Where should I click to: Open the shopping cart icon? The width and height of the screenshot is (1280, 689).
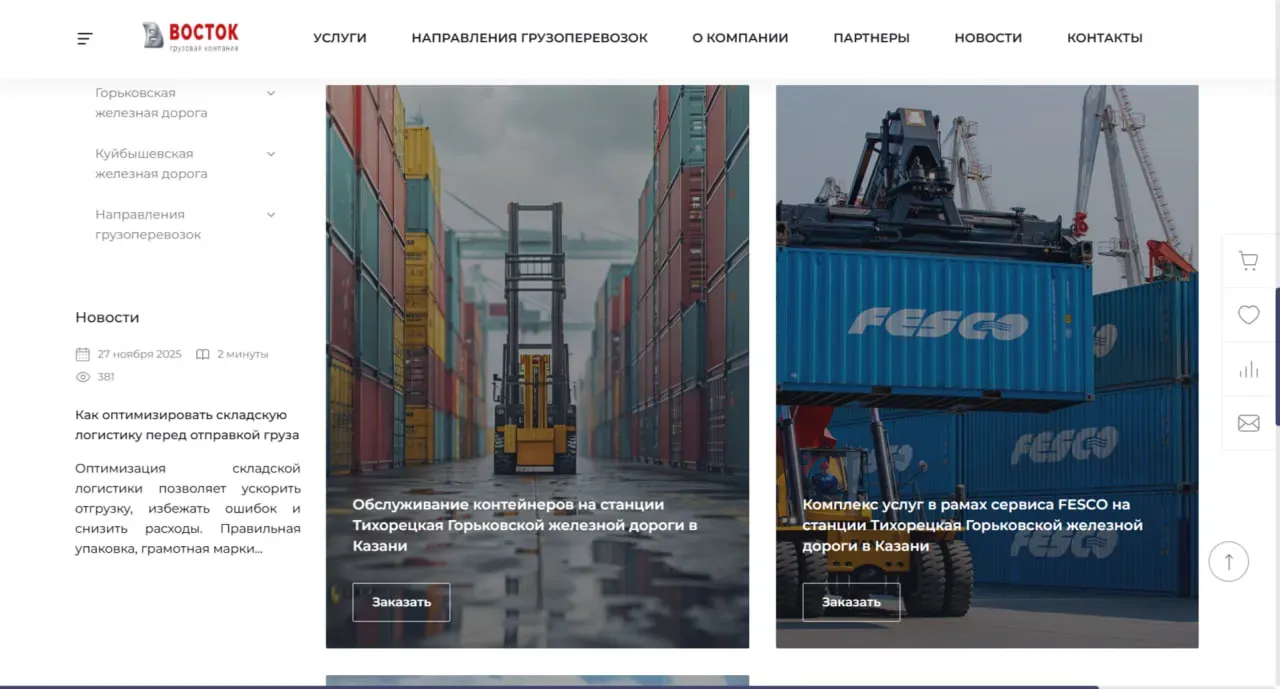tap(1248, 261)
